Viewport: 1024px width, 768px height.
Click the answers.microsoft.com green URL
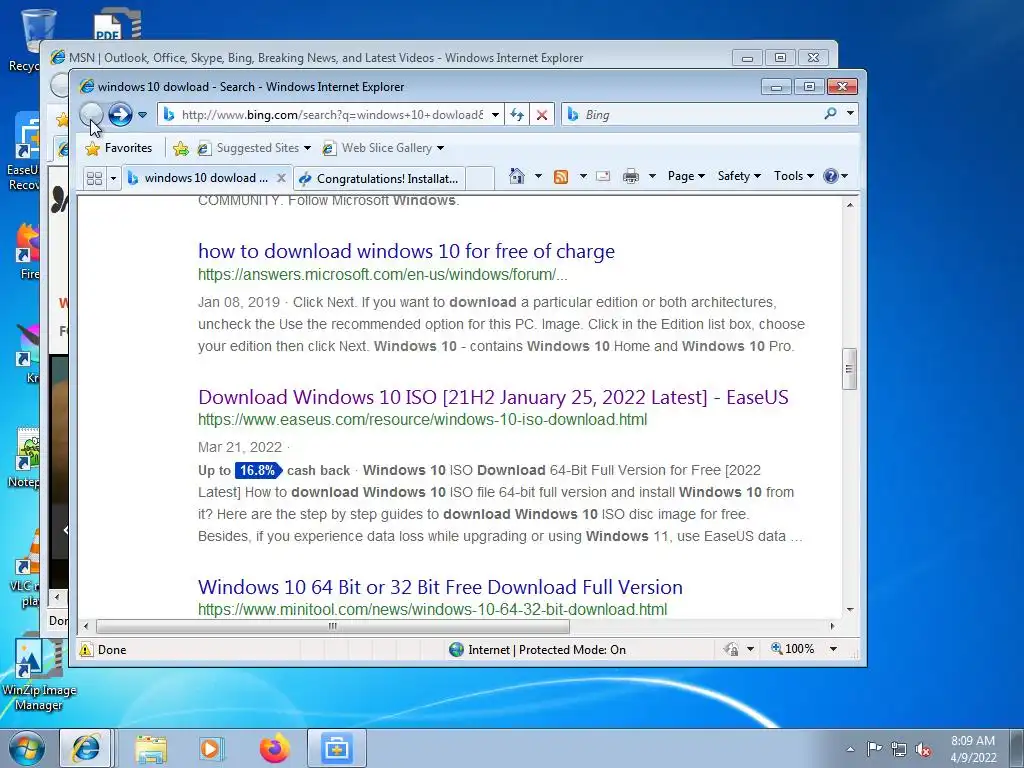[383, 274]
